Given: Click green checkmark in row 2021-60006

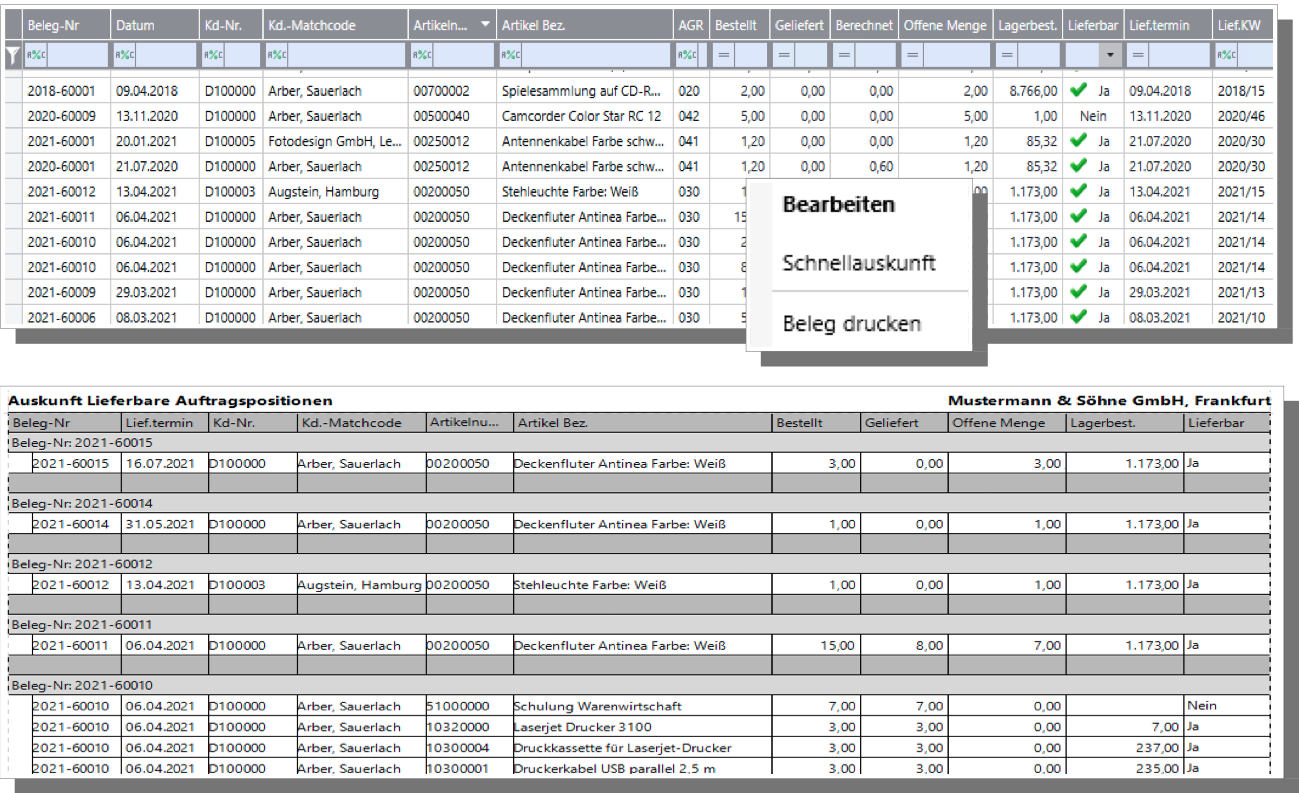Looking at the screenshot, I should click(1078, 317).
